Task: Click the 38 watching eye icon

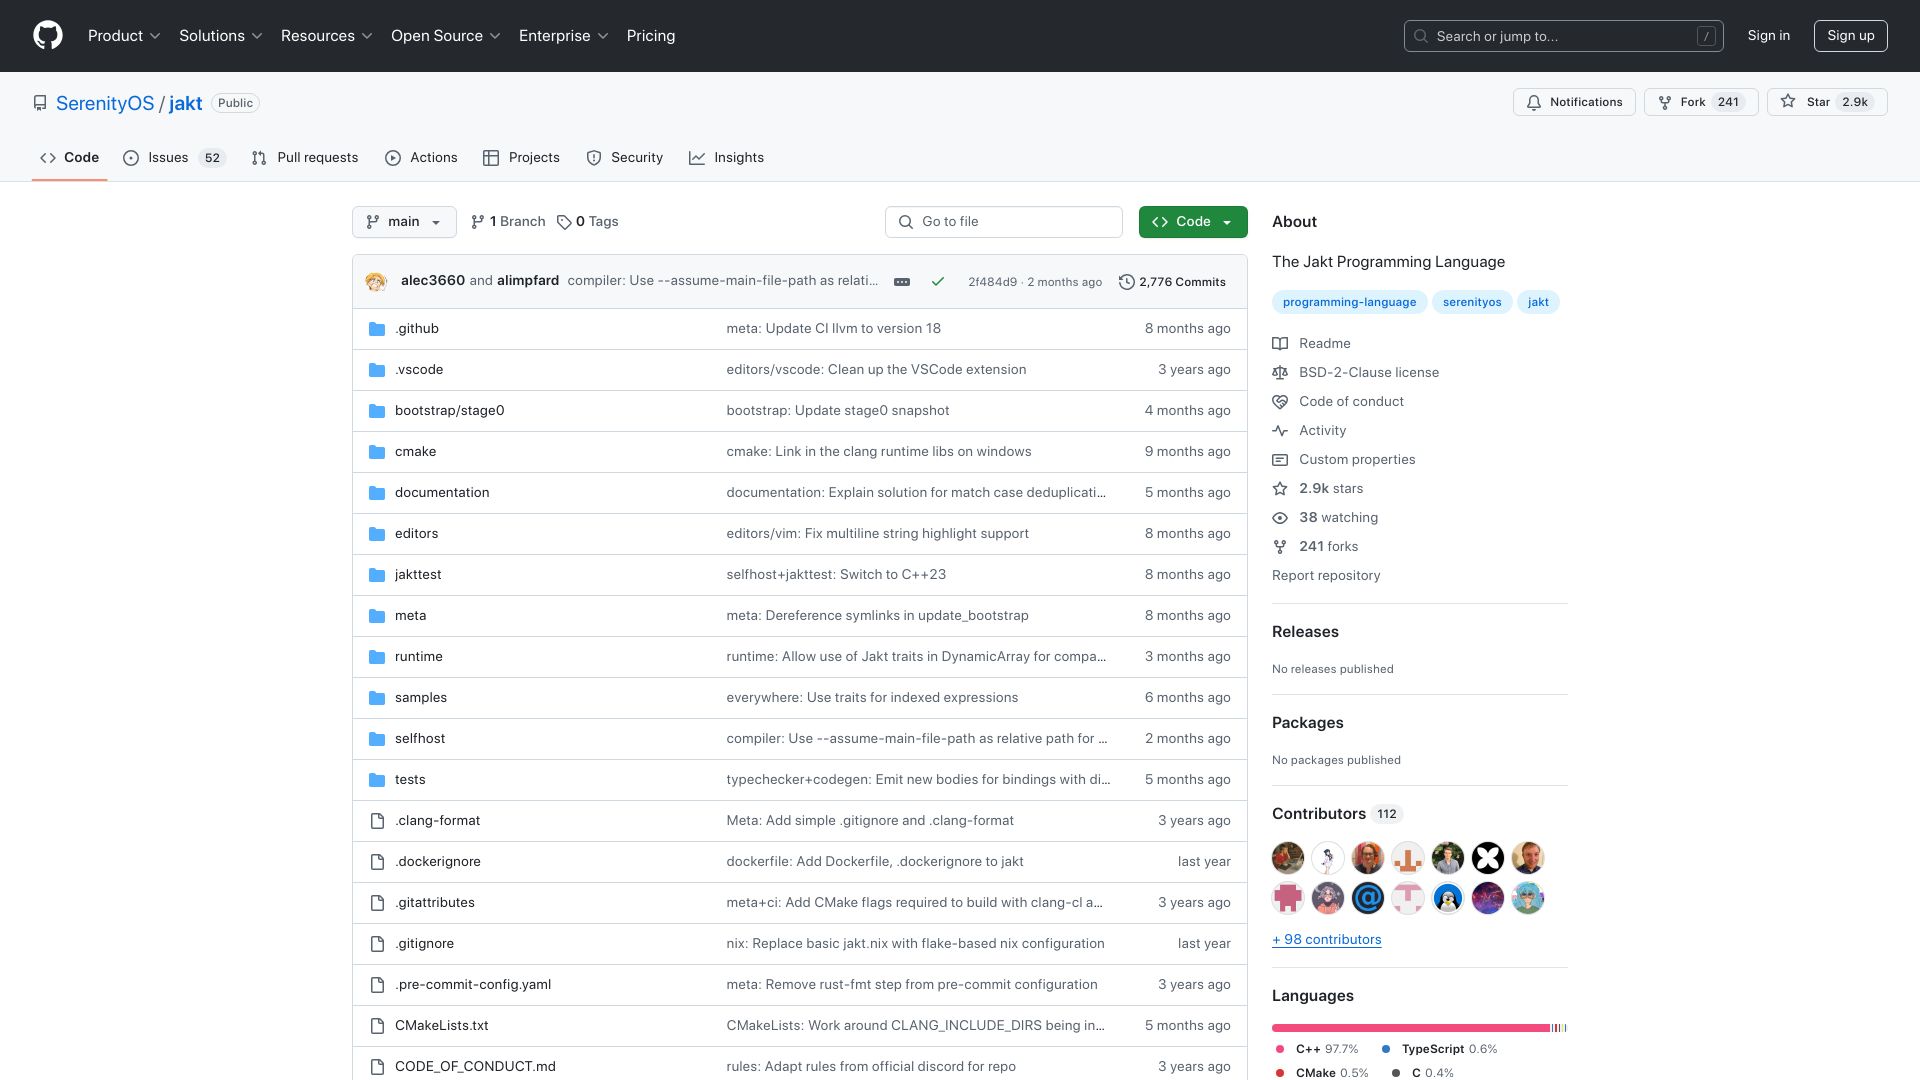Action: 1280,518
